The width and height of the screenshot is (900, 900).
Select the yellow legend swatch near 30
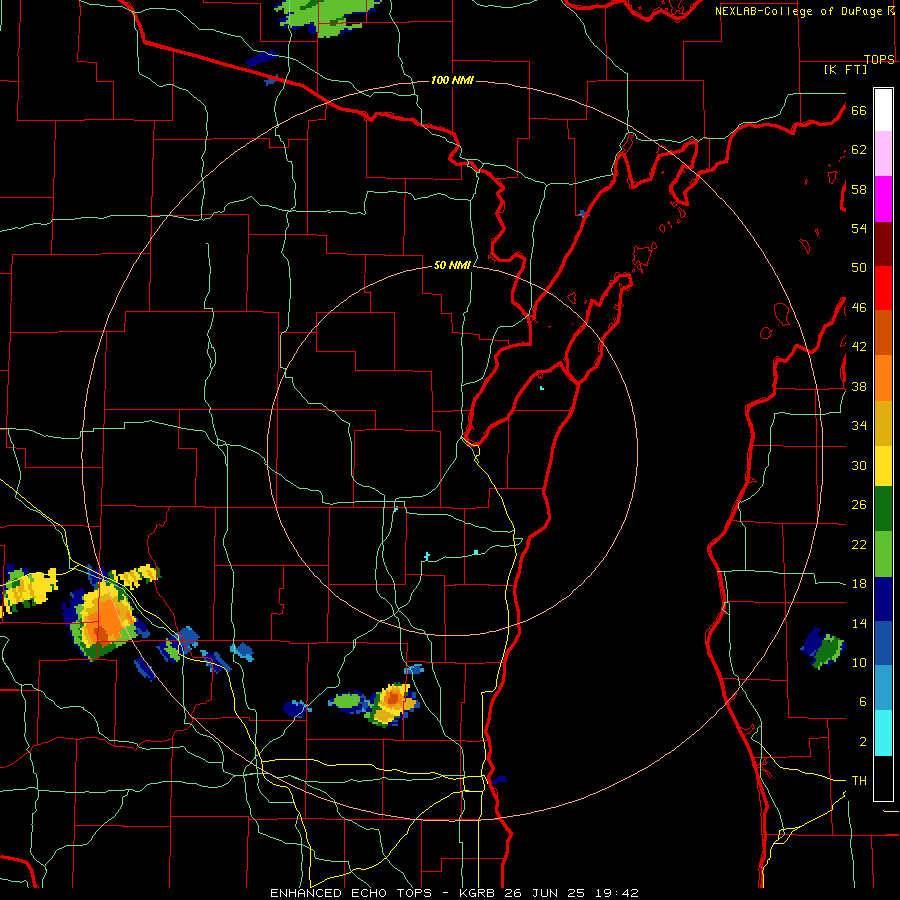click(x=883, y=465)
